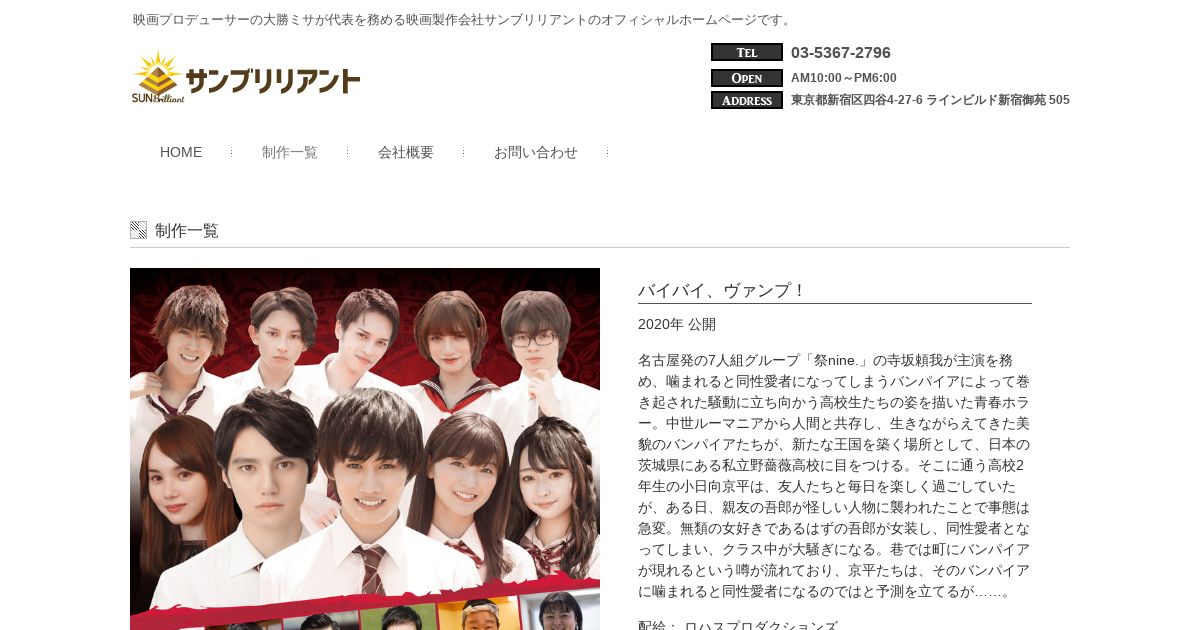Screen dimensions: 1200x630
Task: Click the AM10:00～PM6:00 hours text
Action: pos(844,77)
